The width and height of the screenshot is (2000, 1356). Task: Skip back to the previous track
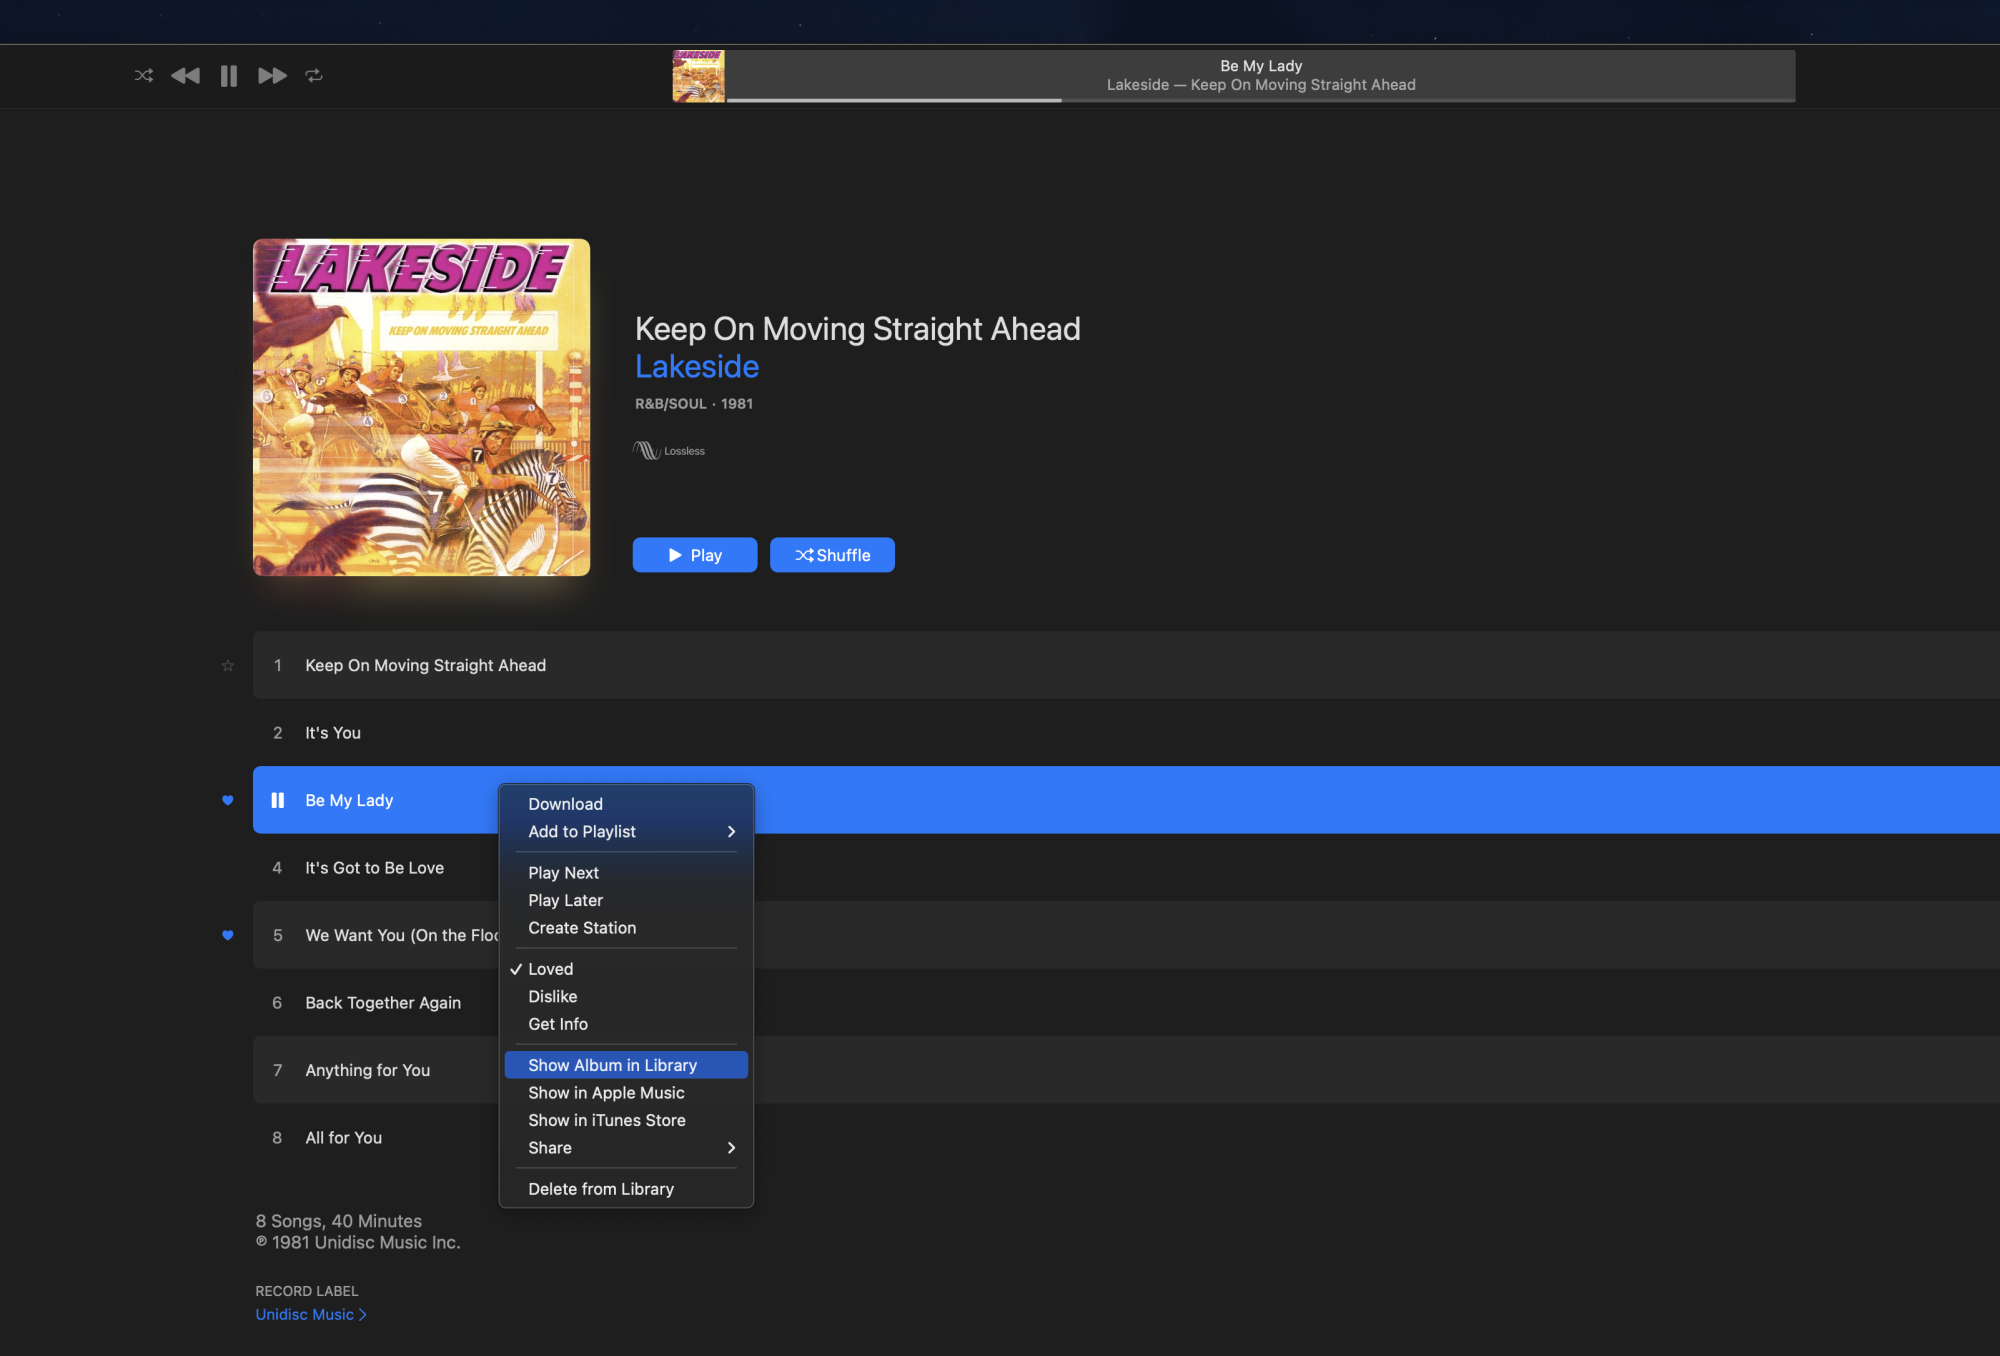[x=185, y=76]
